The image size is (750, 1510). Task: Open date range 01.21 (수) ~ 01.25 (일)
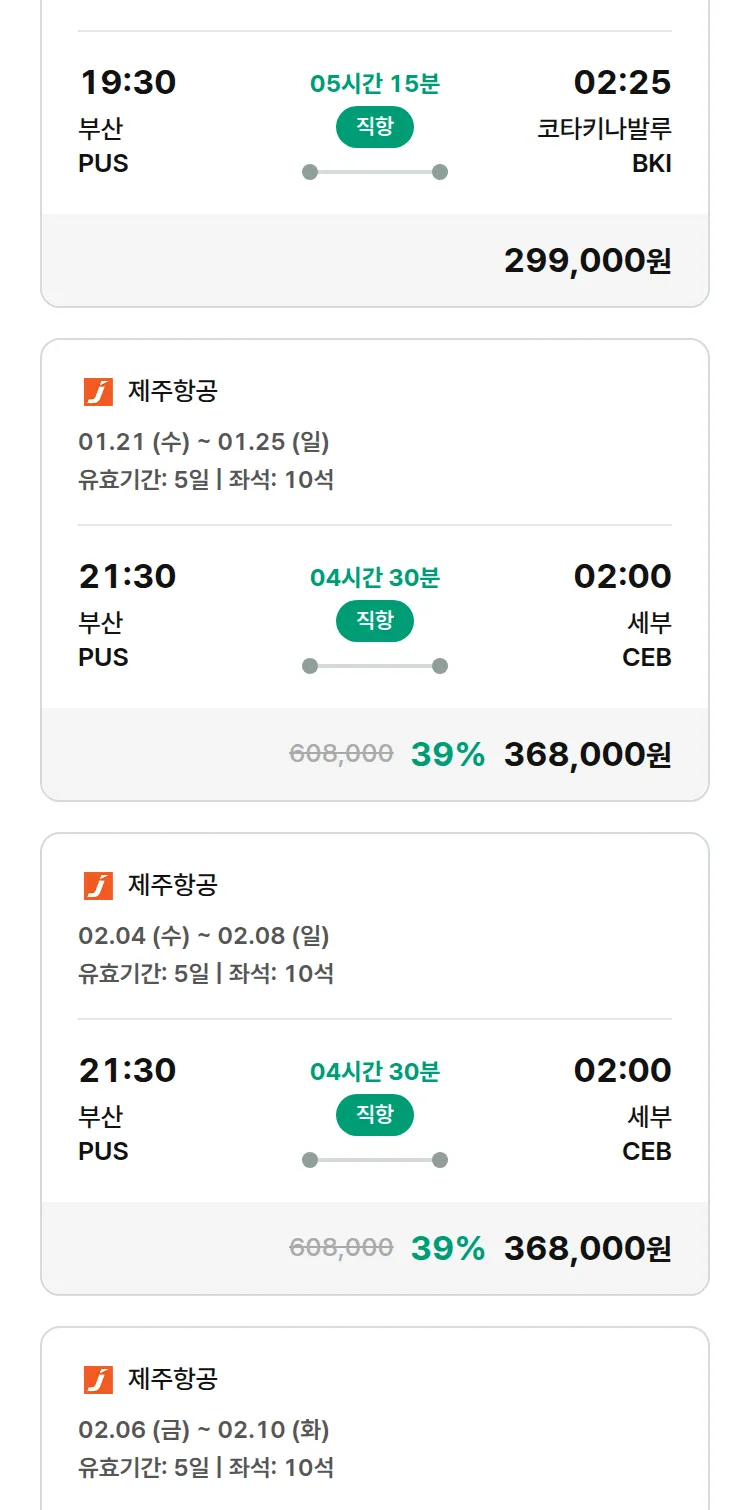point(204,442)
